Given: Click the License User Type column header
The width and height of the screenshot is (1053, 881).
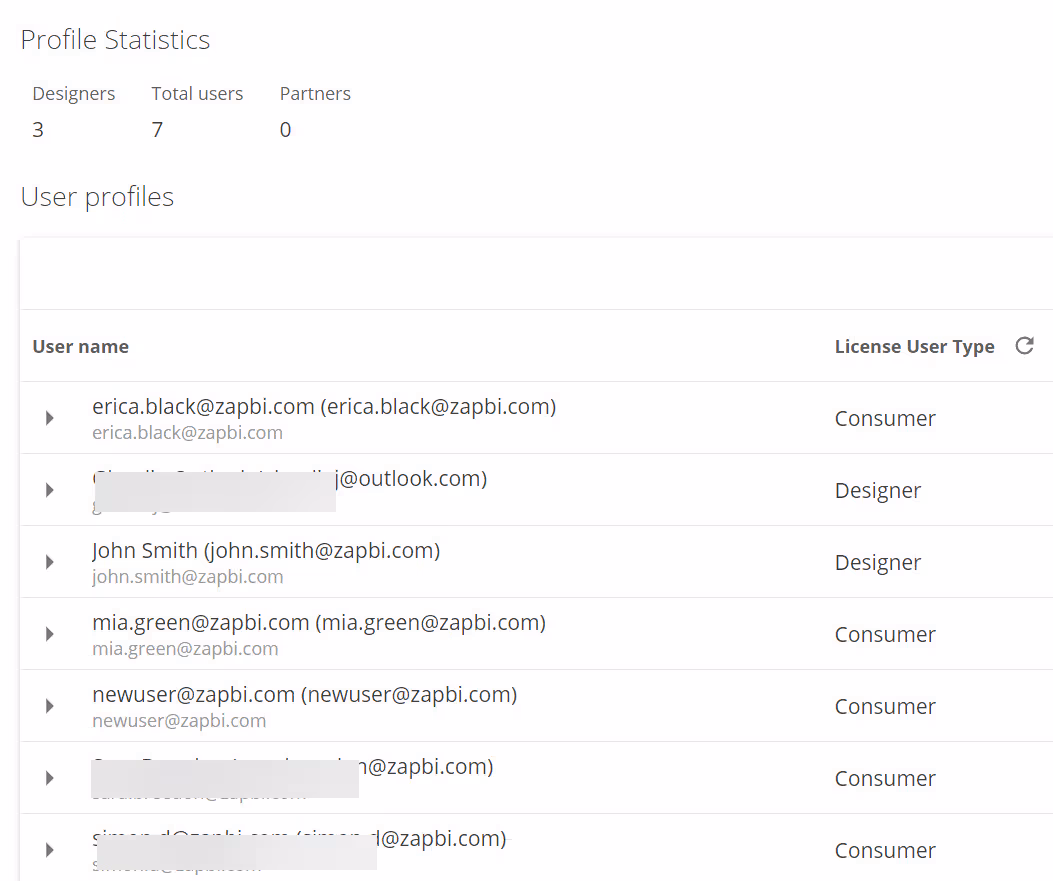Looking at the screenshot, I should tap(914, 347).
